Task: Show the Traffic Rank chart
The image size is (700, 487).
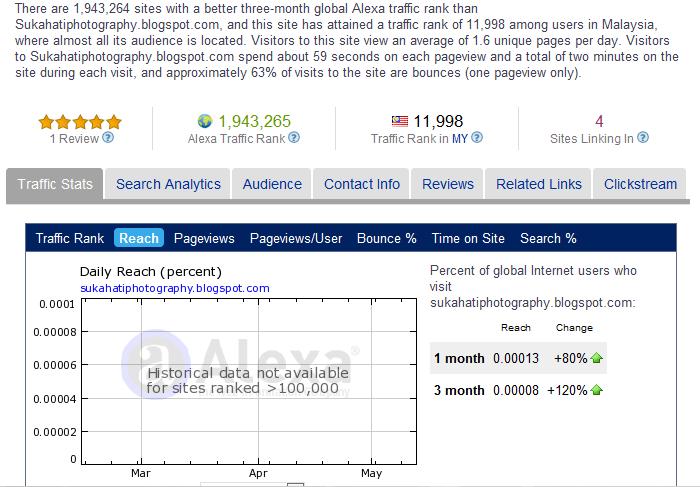Action: pos(70,238)
